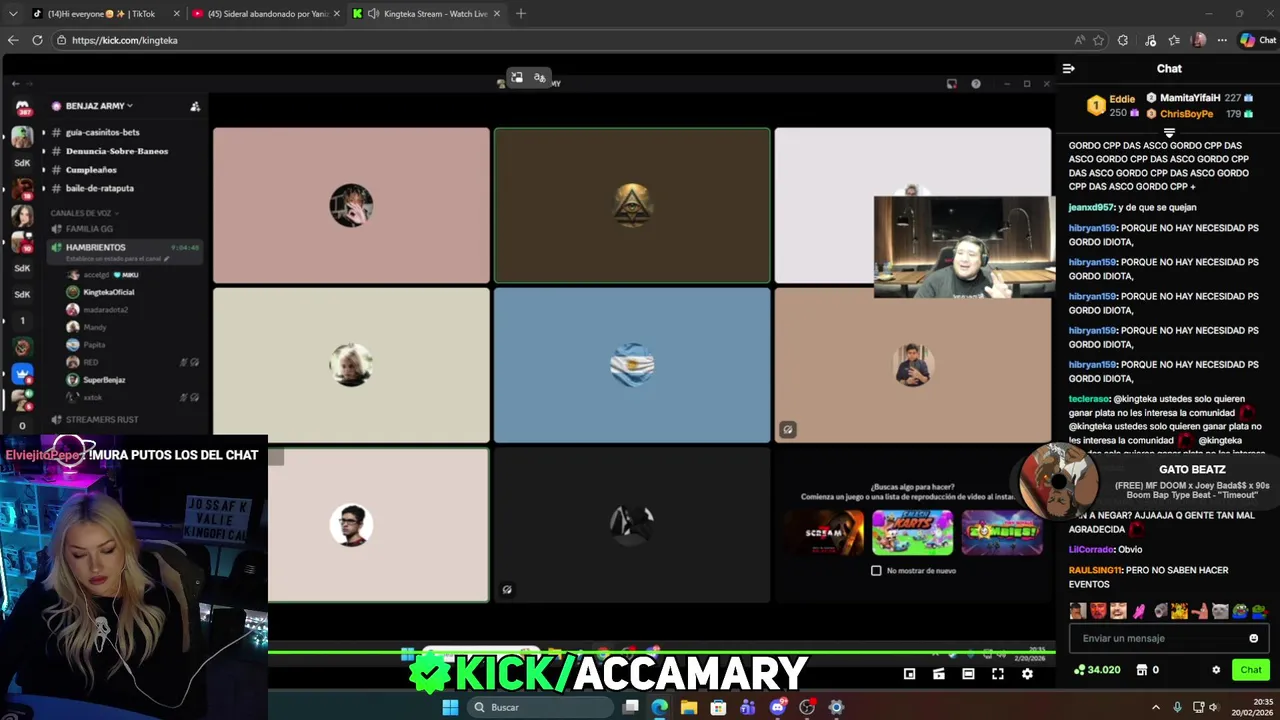The image size is (1280, 720).
Task: Toggle fullscreen on the Kick player
Action: (x=997, y=674)
